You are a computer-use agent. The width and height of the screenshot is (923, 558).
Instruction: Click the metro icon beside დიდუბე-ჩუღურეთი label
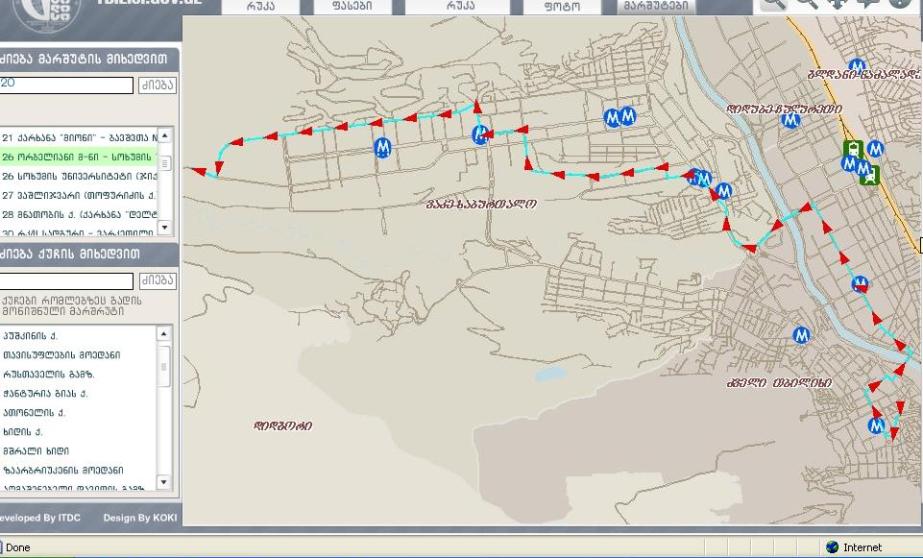pyautogui.click(x=791, y=120)
